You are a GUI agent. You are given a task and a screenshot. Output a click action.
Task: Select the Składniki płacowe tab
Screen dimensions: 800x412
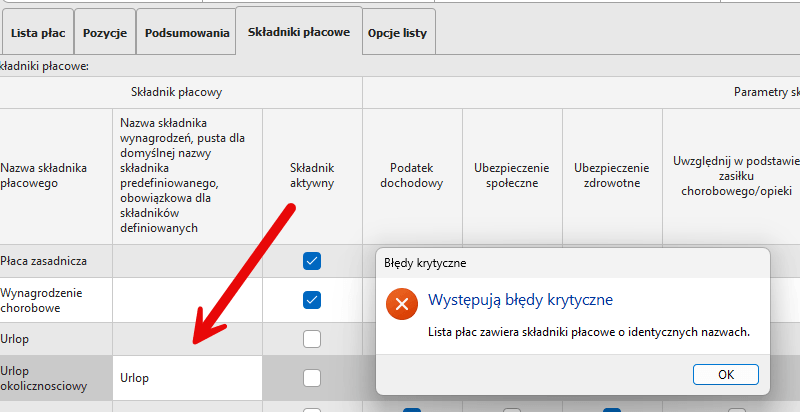point(299,32)
